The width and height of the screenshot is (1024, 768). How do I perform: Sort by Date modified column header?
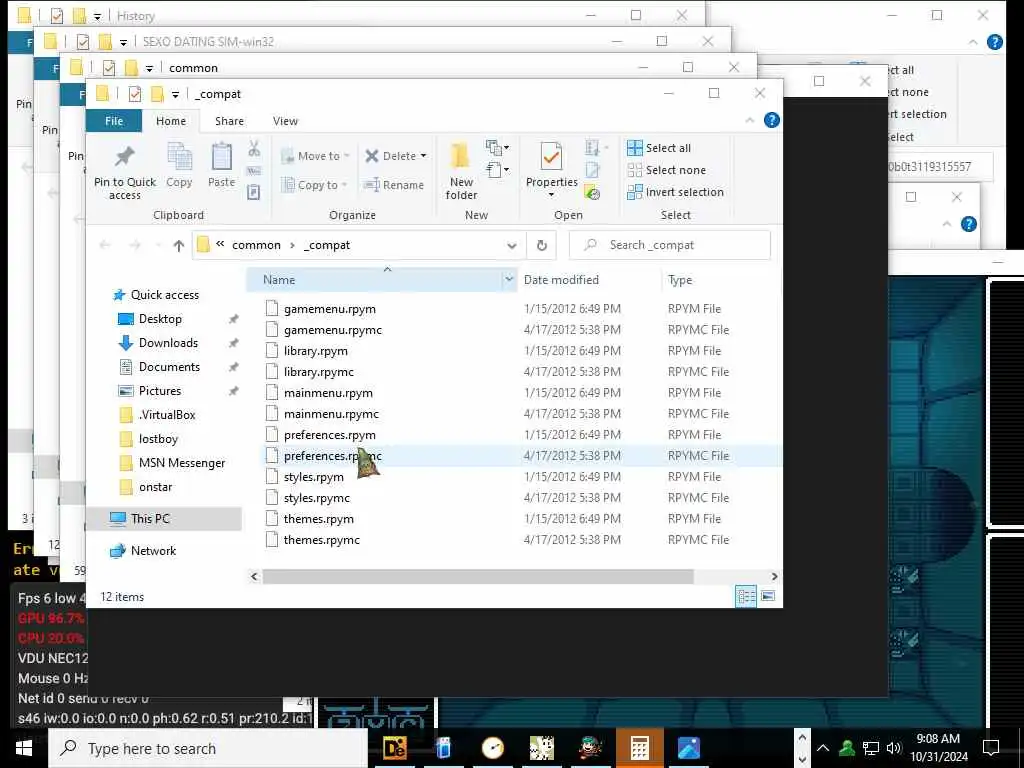click(x=560, y=280)
